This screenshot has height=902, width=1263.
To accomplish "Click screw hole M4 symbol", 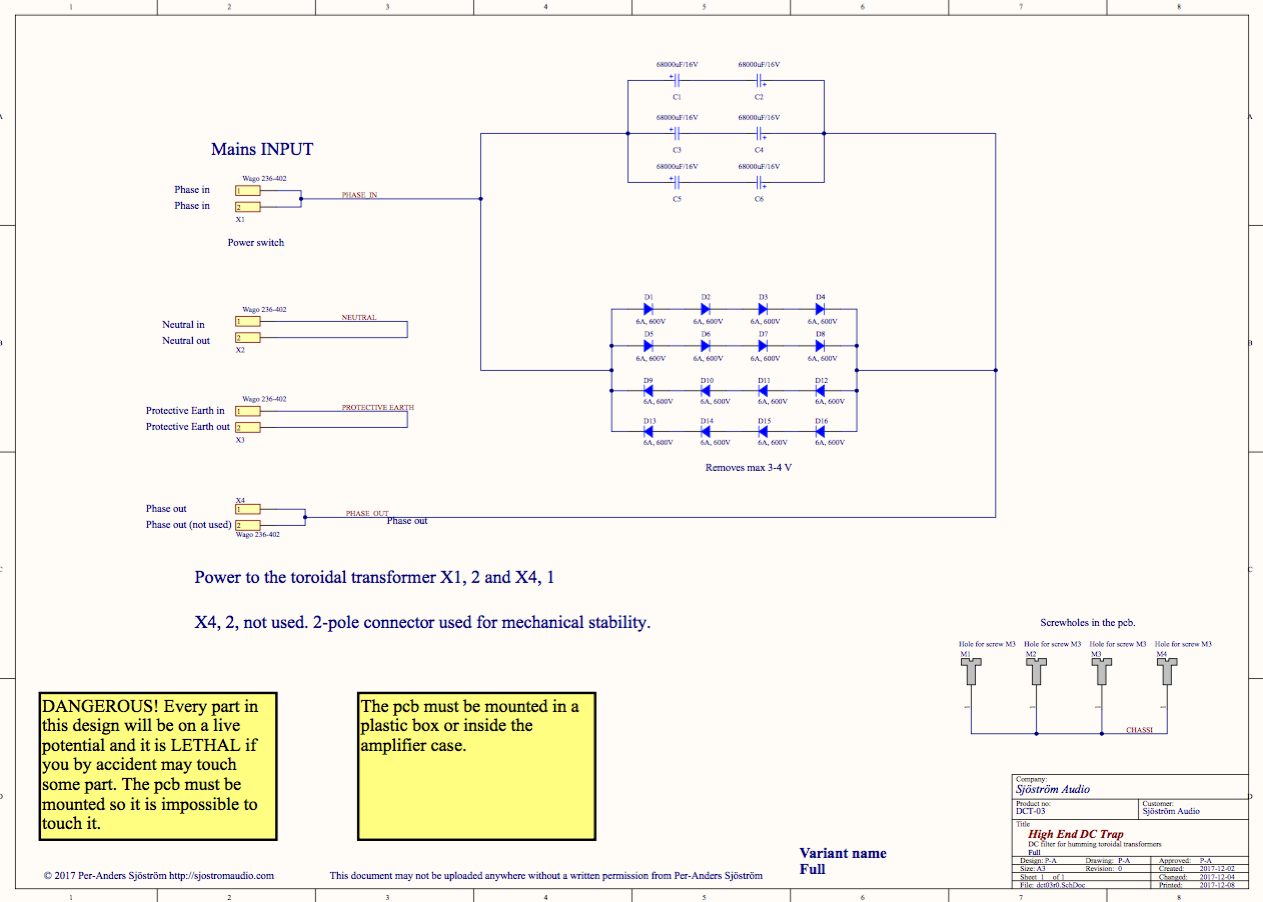I will click(x=1167, y=672).
